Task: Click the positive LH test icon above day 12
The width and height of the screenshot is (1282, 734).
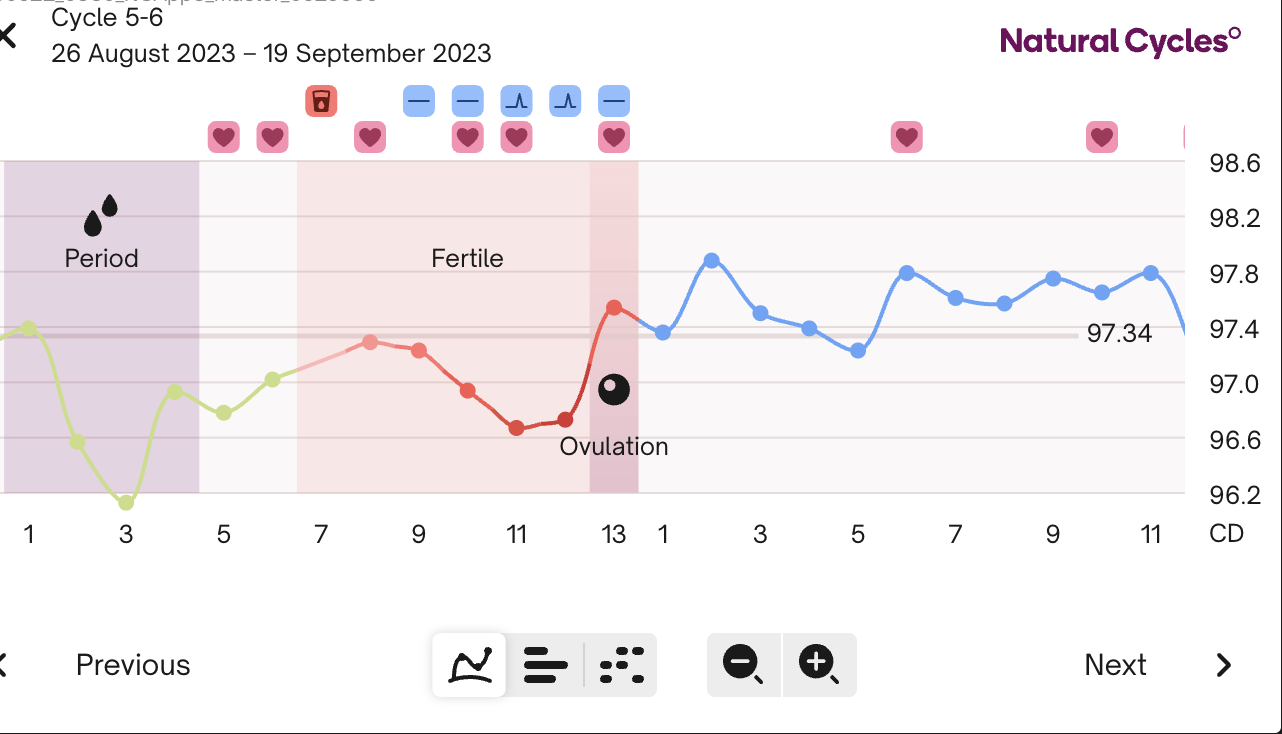Action: click(x=566, y=101)
